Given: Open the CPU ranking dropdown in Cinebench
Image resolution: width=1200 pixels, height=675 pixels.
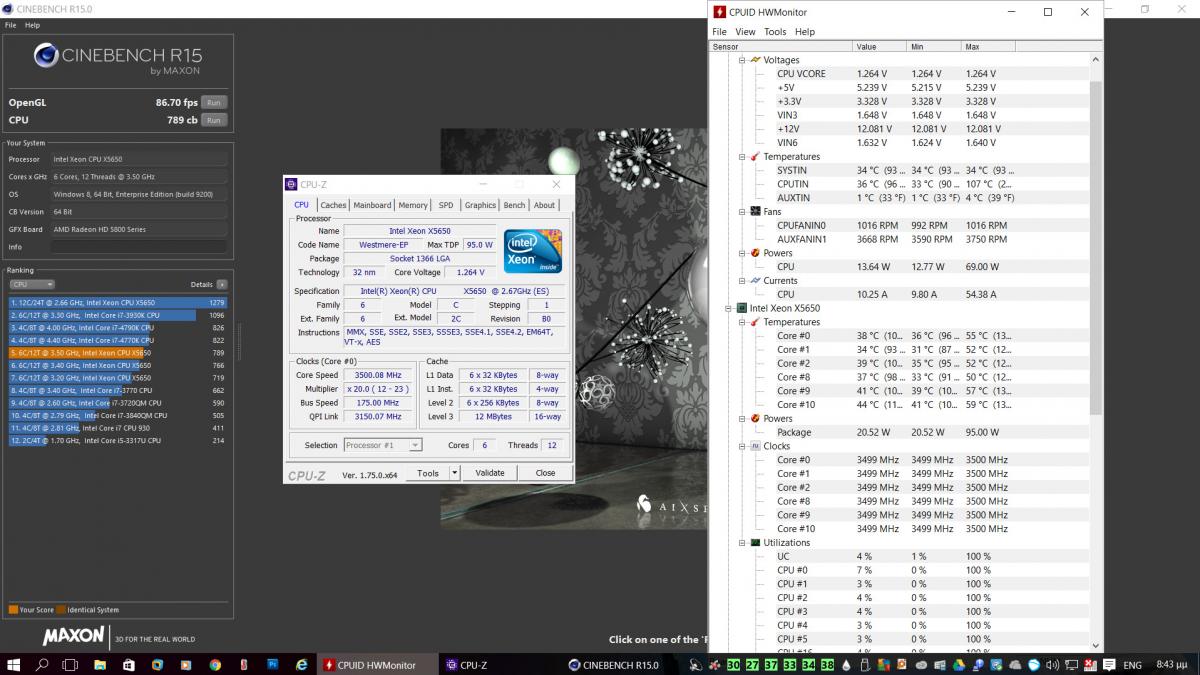Looking at the screenshot, I should pos(30,285).
